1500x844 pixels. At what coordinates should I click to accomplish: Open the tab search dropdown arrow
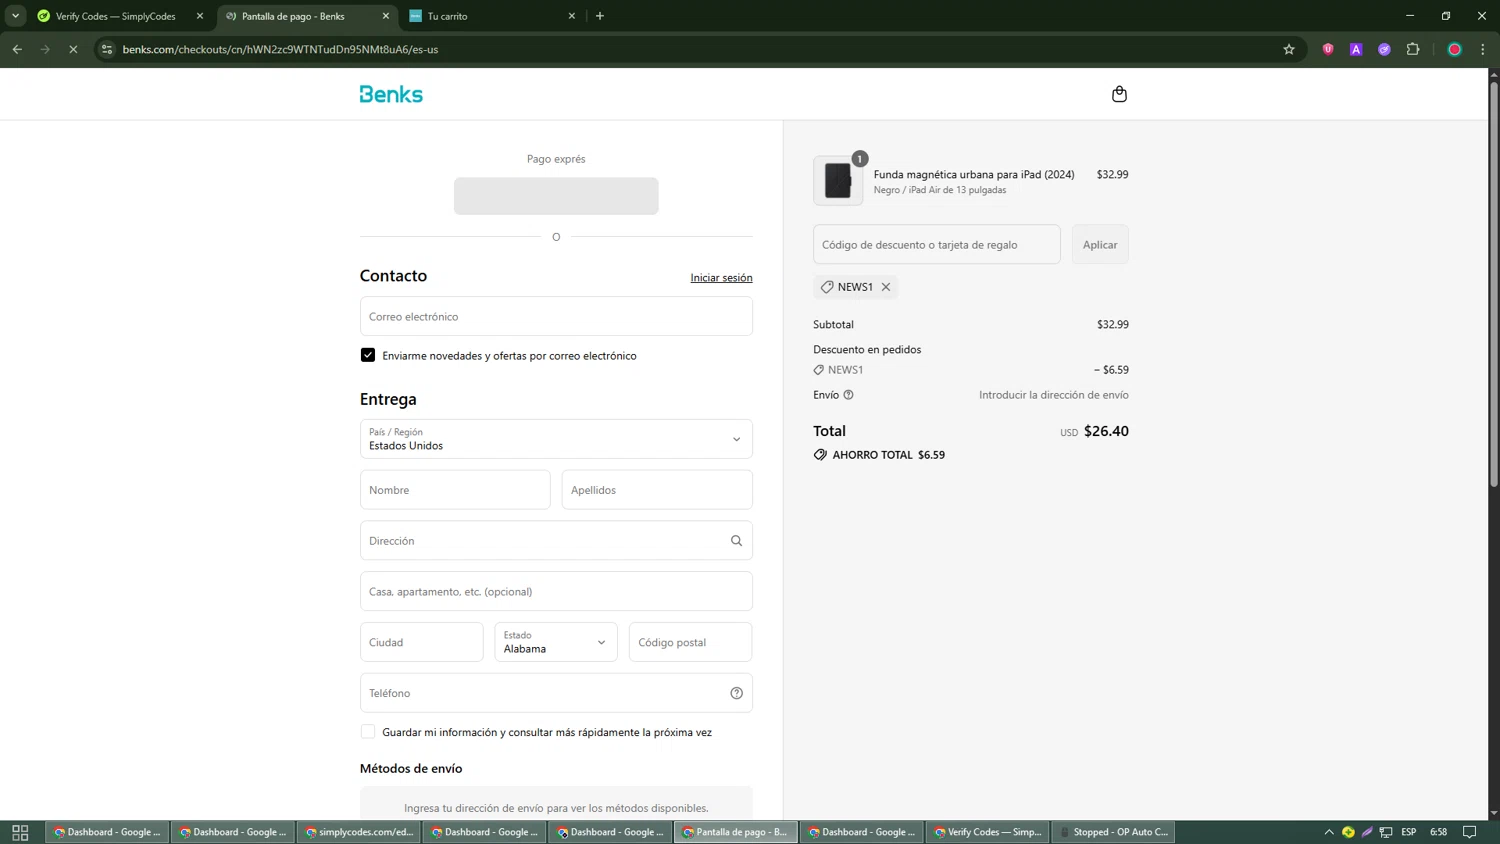15,16
